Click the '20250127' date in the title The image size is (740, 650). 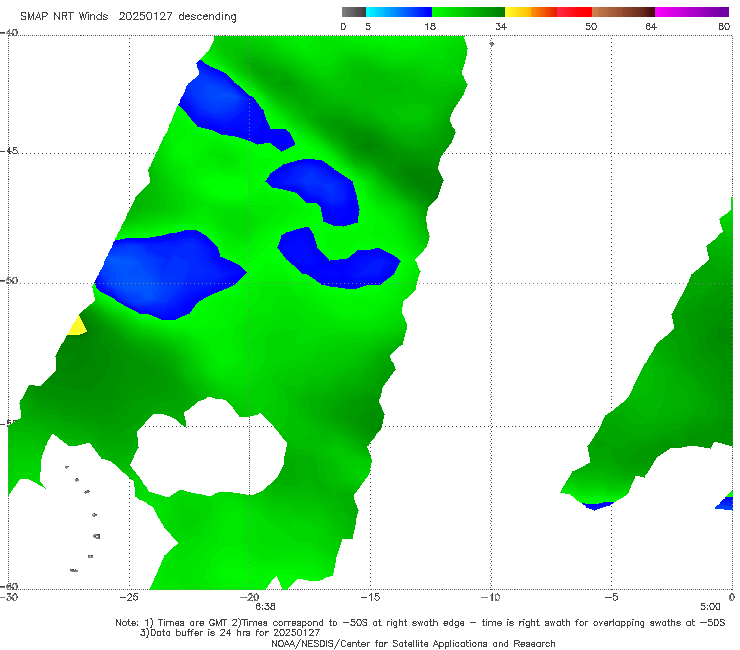tap(146, 16)
